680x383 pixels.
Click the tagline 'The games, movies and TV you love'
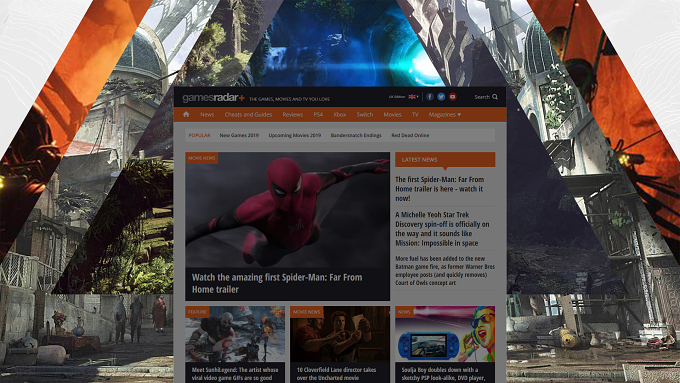(289, 99)
